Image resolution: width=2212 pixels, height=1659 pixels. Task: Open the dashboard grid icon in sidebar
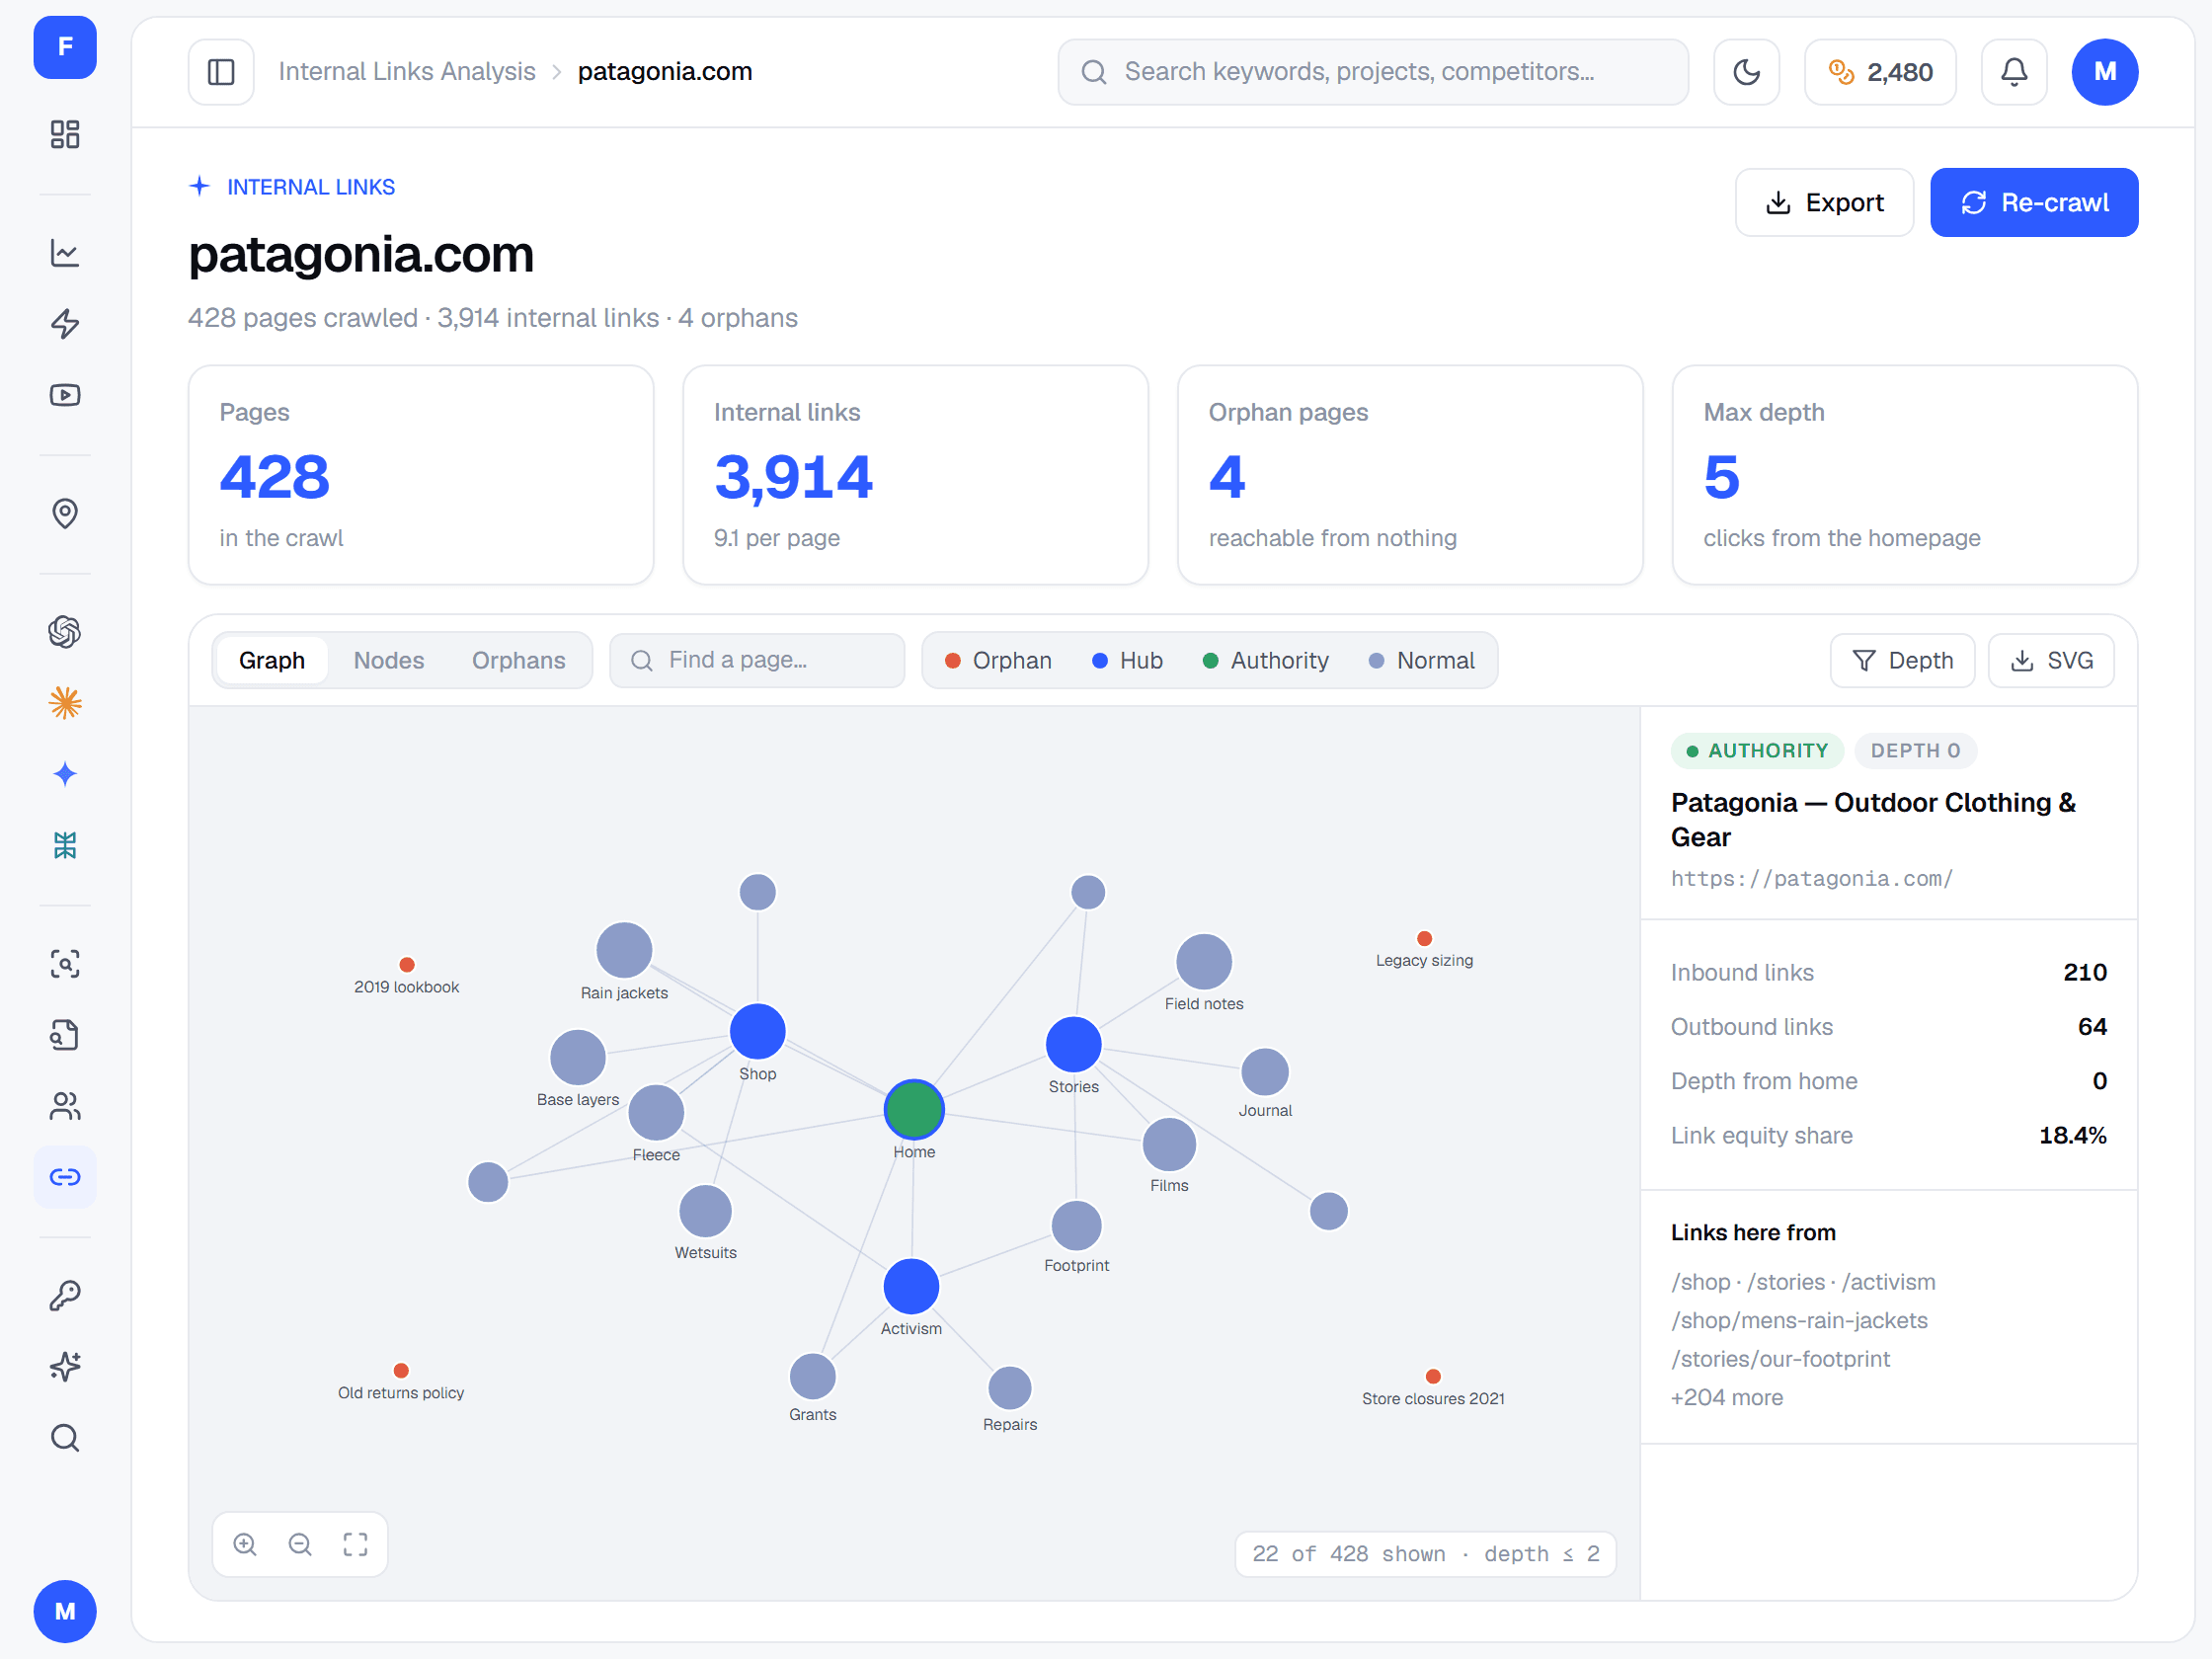point(65,134)
